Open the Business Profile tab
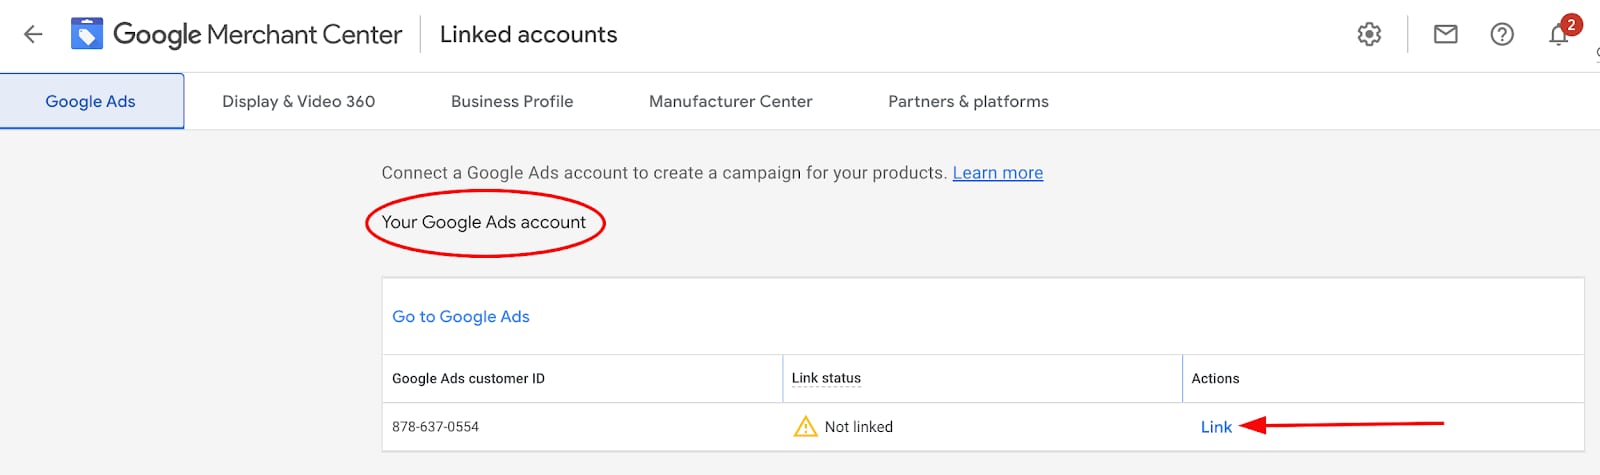The image size is (1600, 475). pos(512,102)
